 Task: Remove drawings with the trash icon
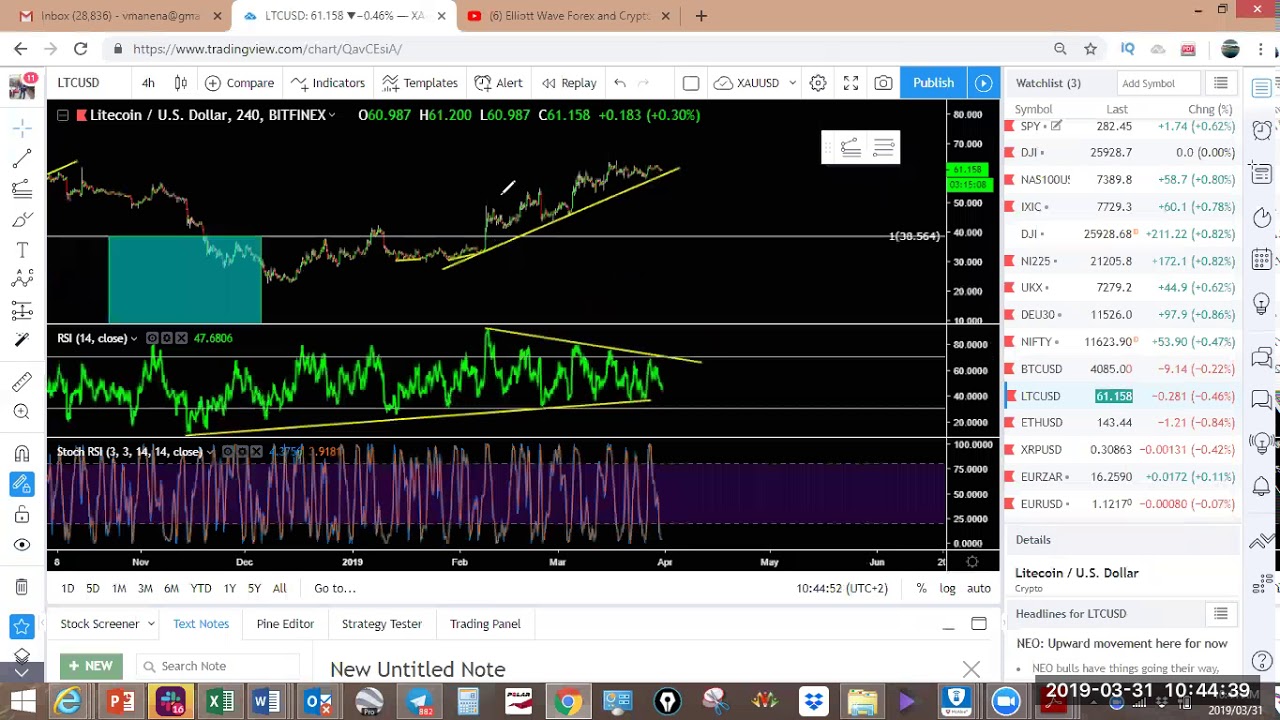(x=21, y=587)
